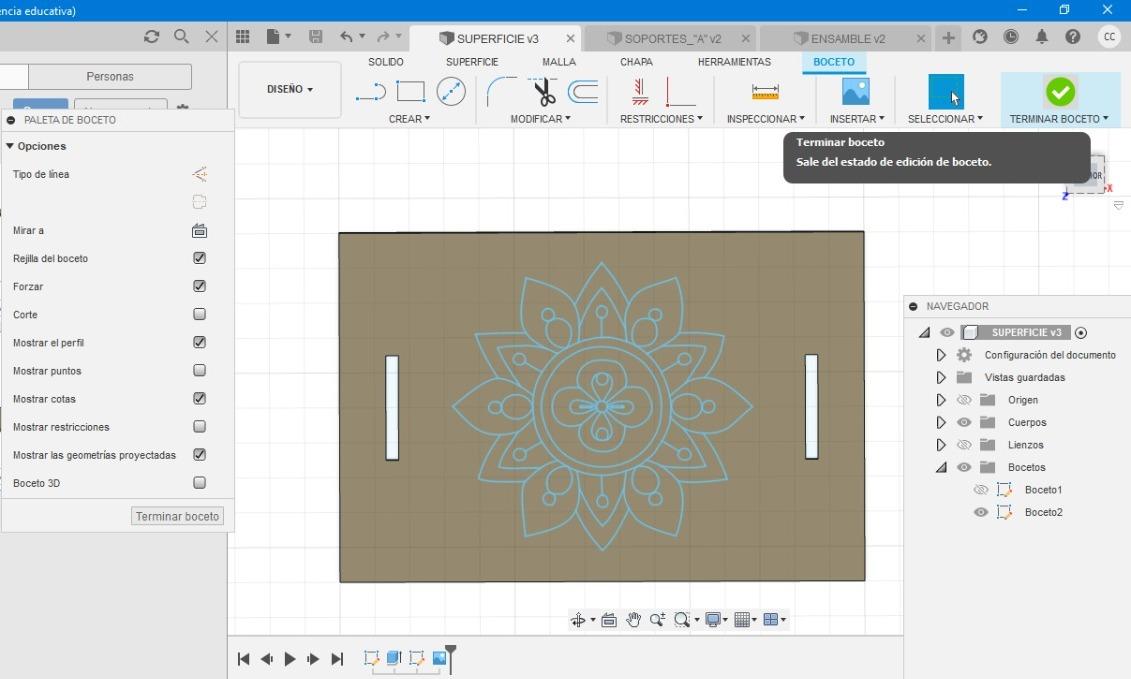Click the Insert image icon
Screen dimensions: 1131x679
[855, 92]
